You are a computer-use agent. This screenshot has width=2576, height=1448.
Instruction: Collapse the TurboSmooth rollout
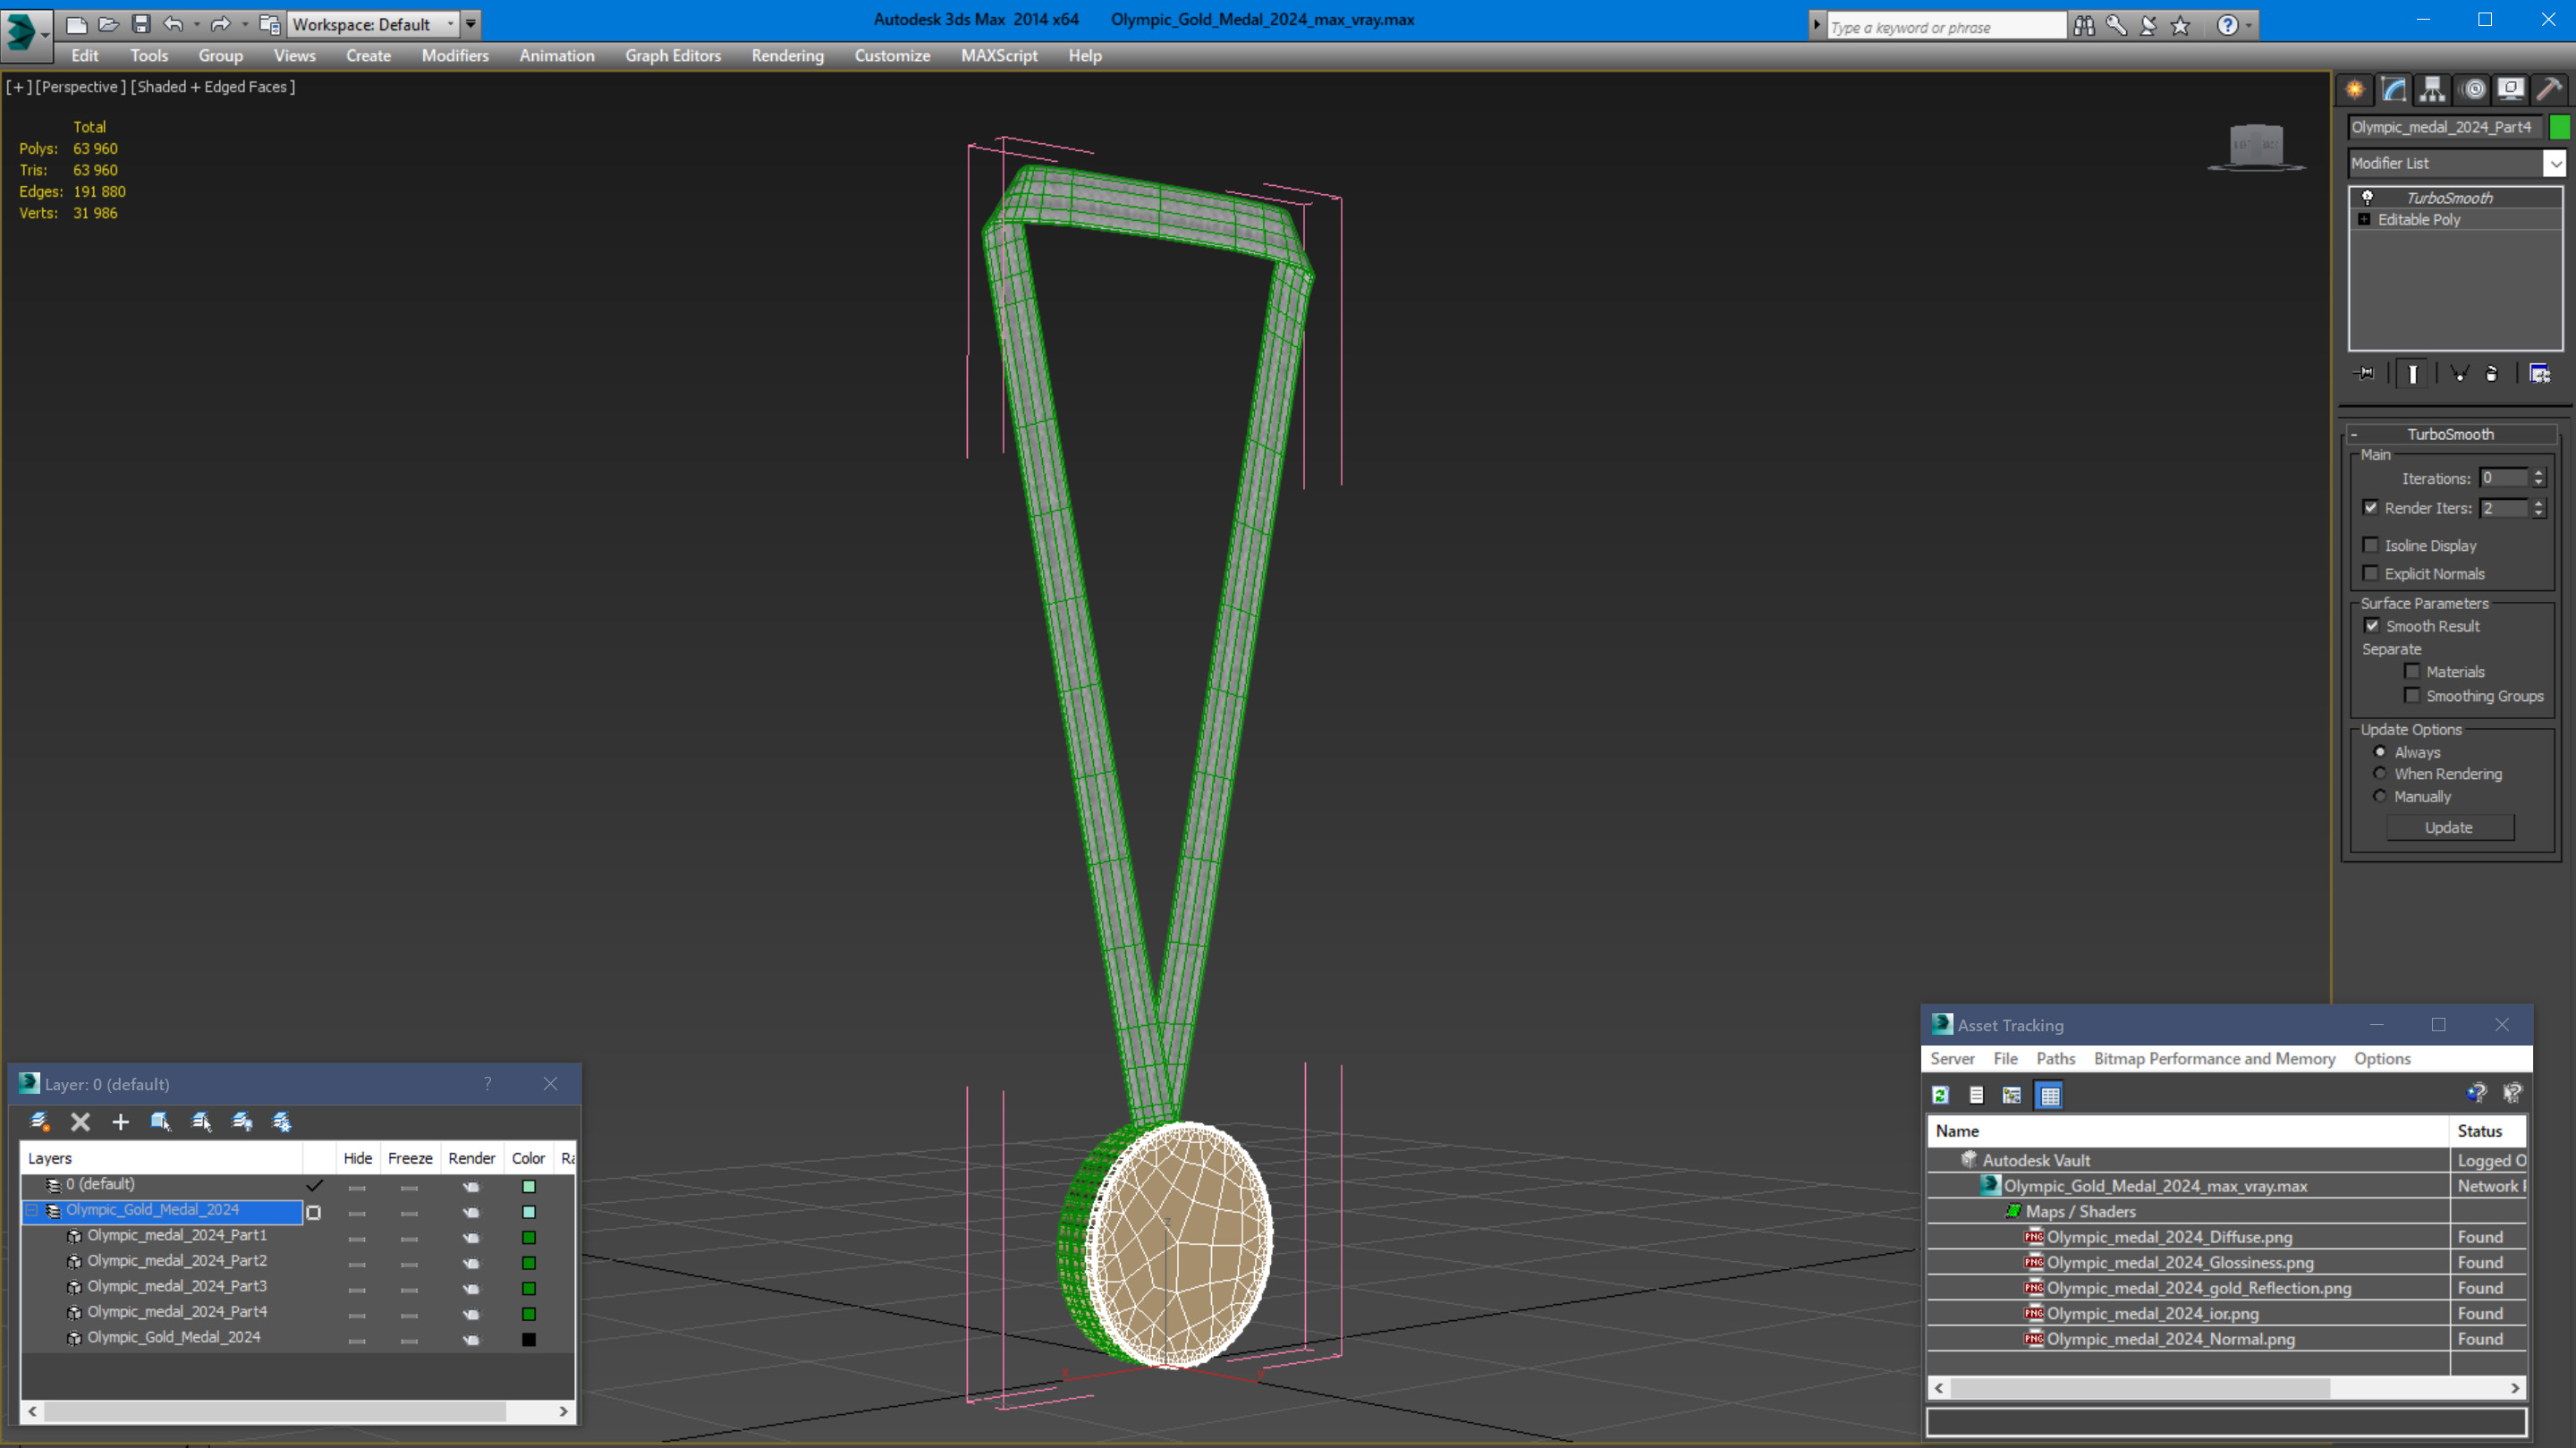click(x=2354, y=434)
